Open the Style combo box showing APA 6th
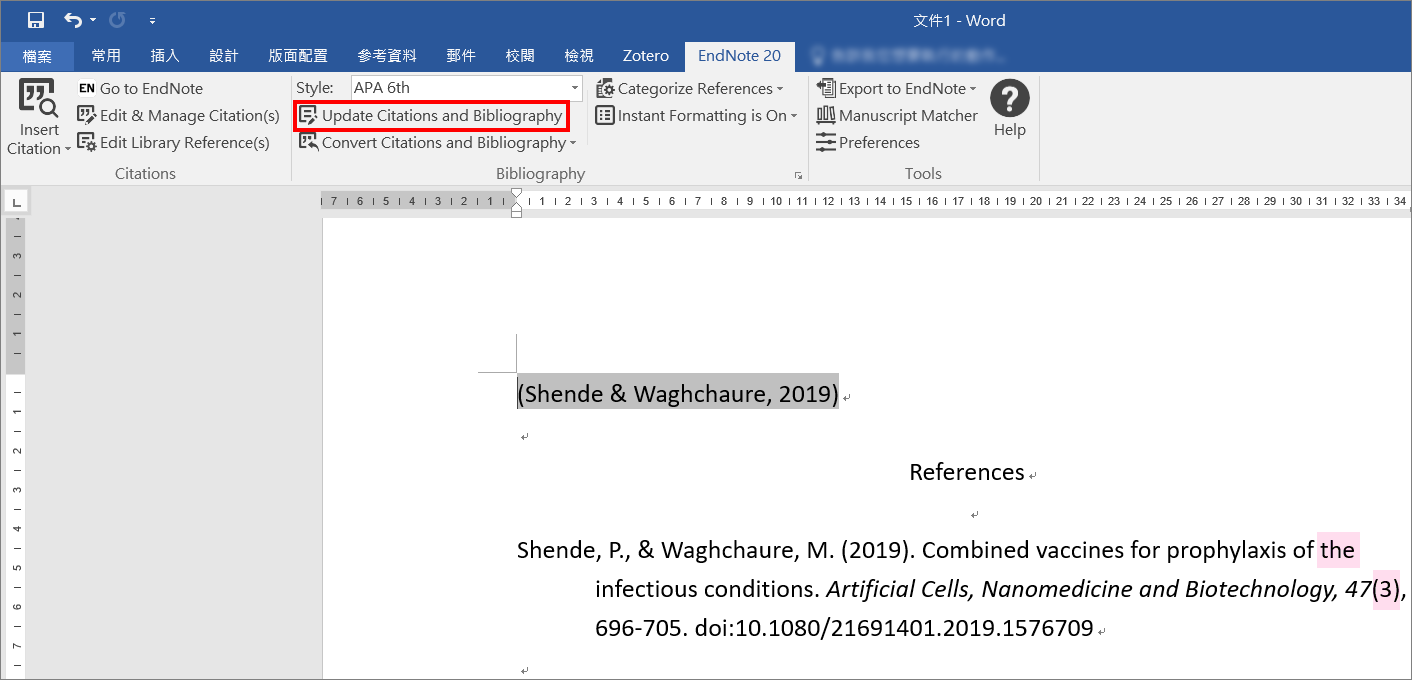Screen dimensions: 1412x680 466,88
